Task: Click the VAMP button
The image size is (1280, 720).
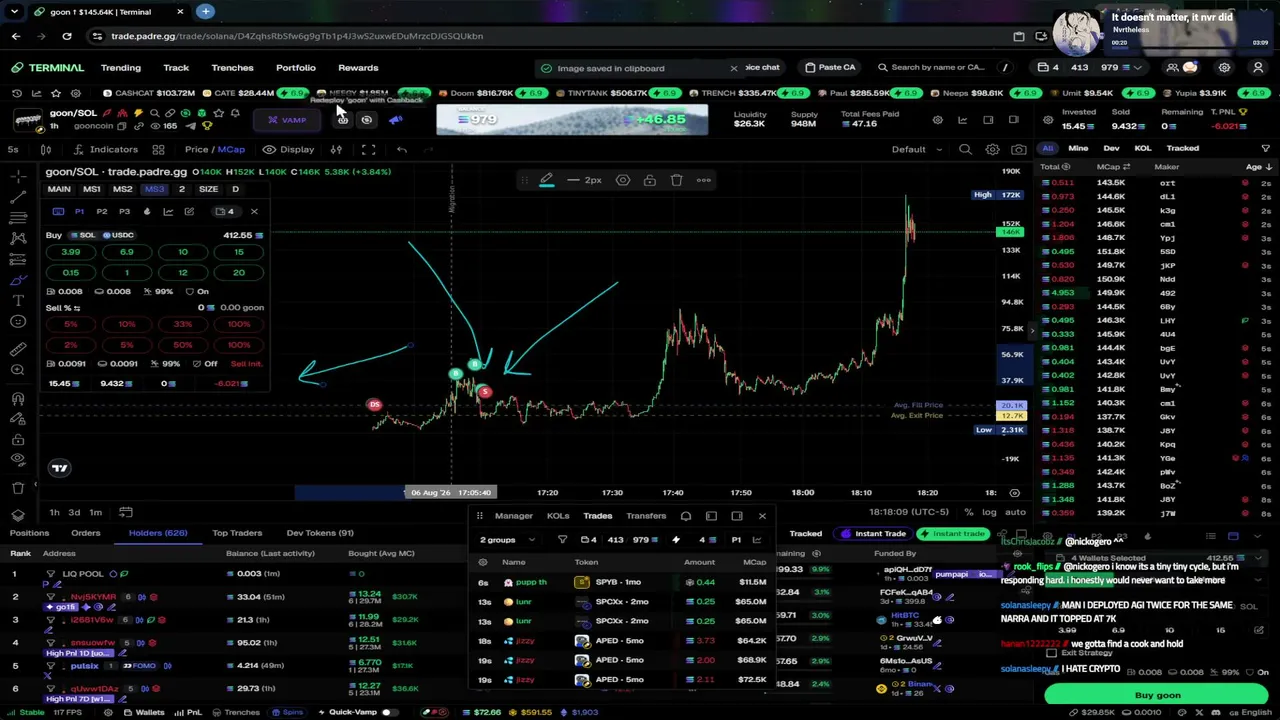Action: (287, 120)
